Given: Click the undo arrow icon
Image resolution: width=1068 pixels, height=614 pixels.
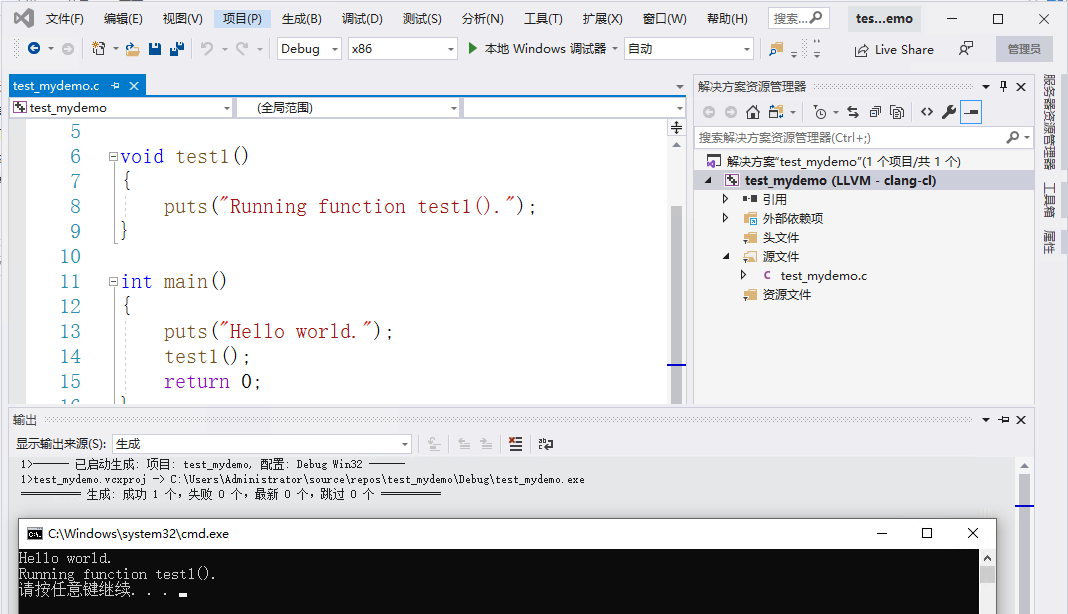Looking at the screenshot, I should coord(207,48).
